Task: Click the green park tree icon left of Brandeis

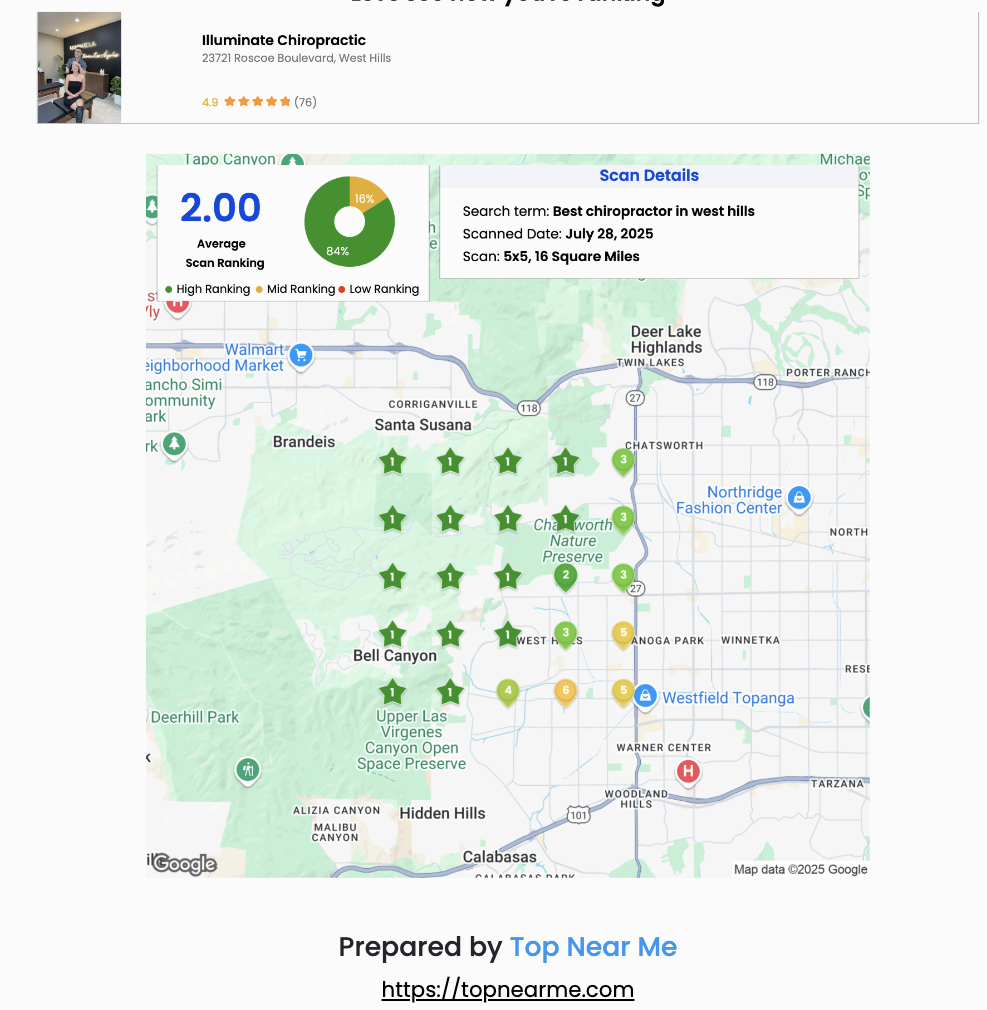Action: [x=174, y=444]
